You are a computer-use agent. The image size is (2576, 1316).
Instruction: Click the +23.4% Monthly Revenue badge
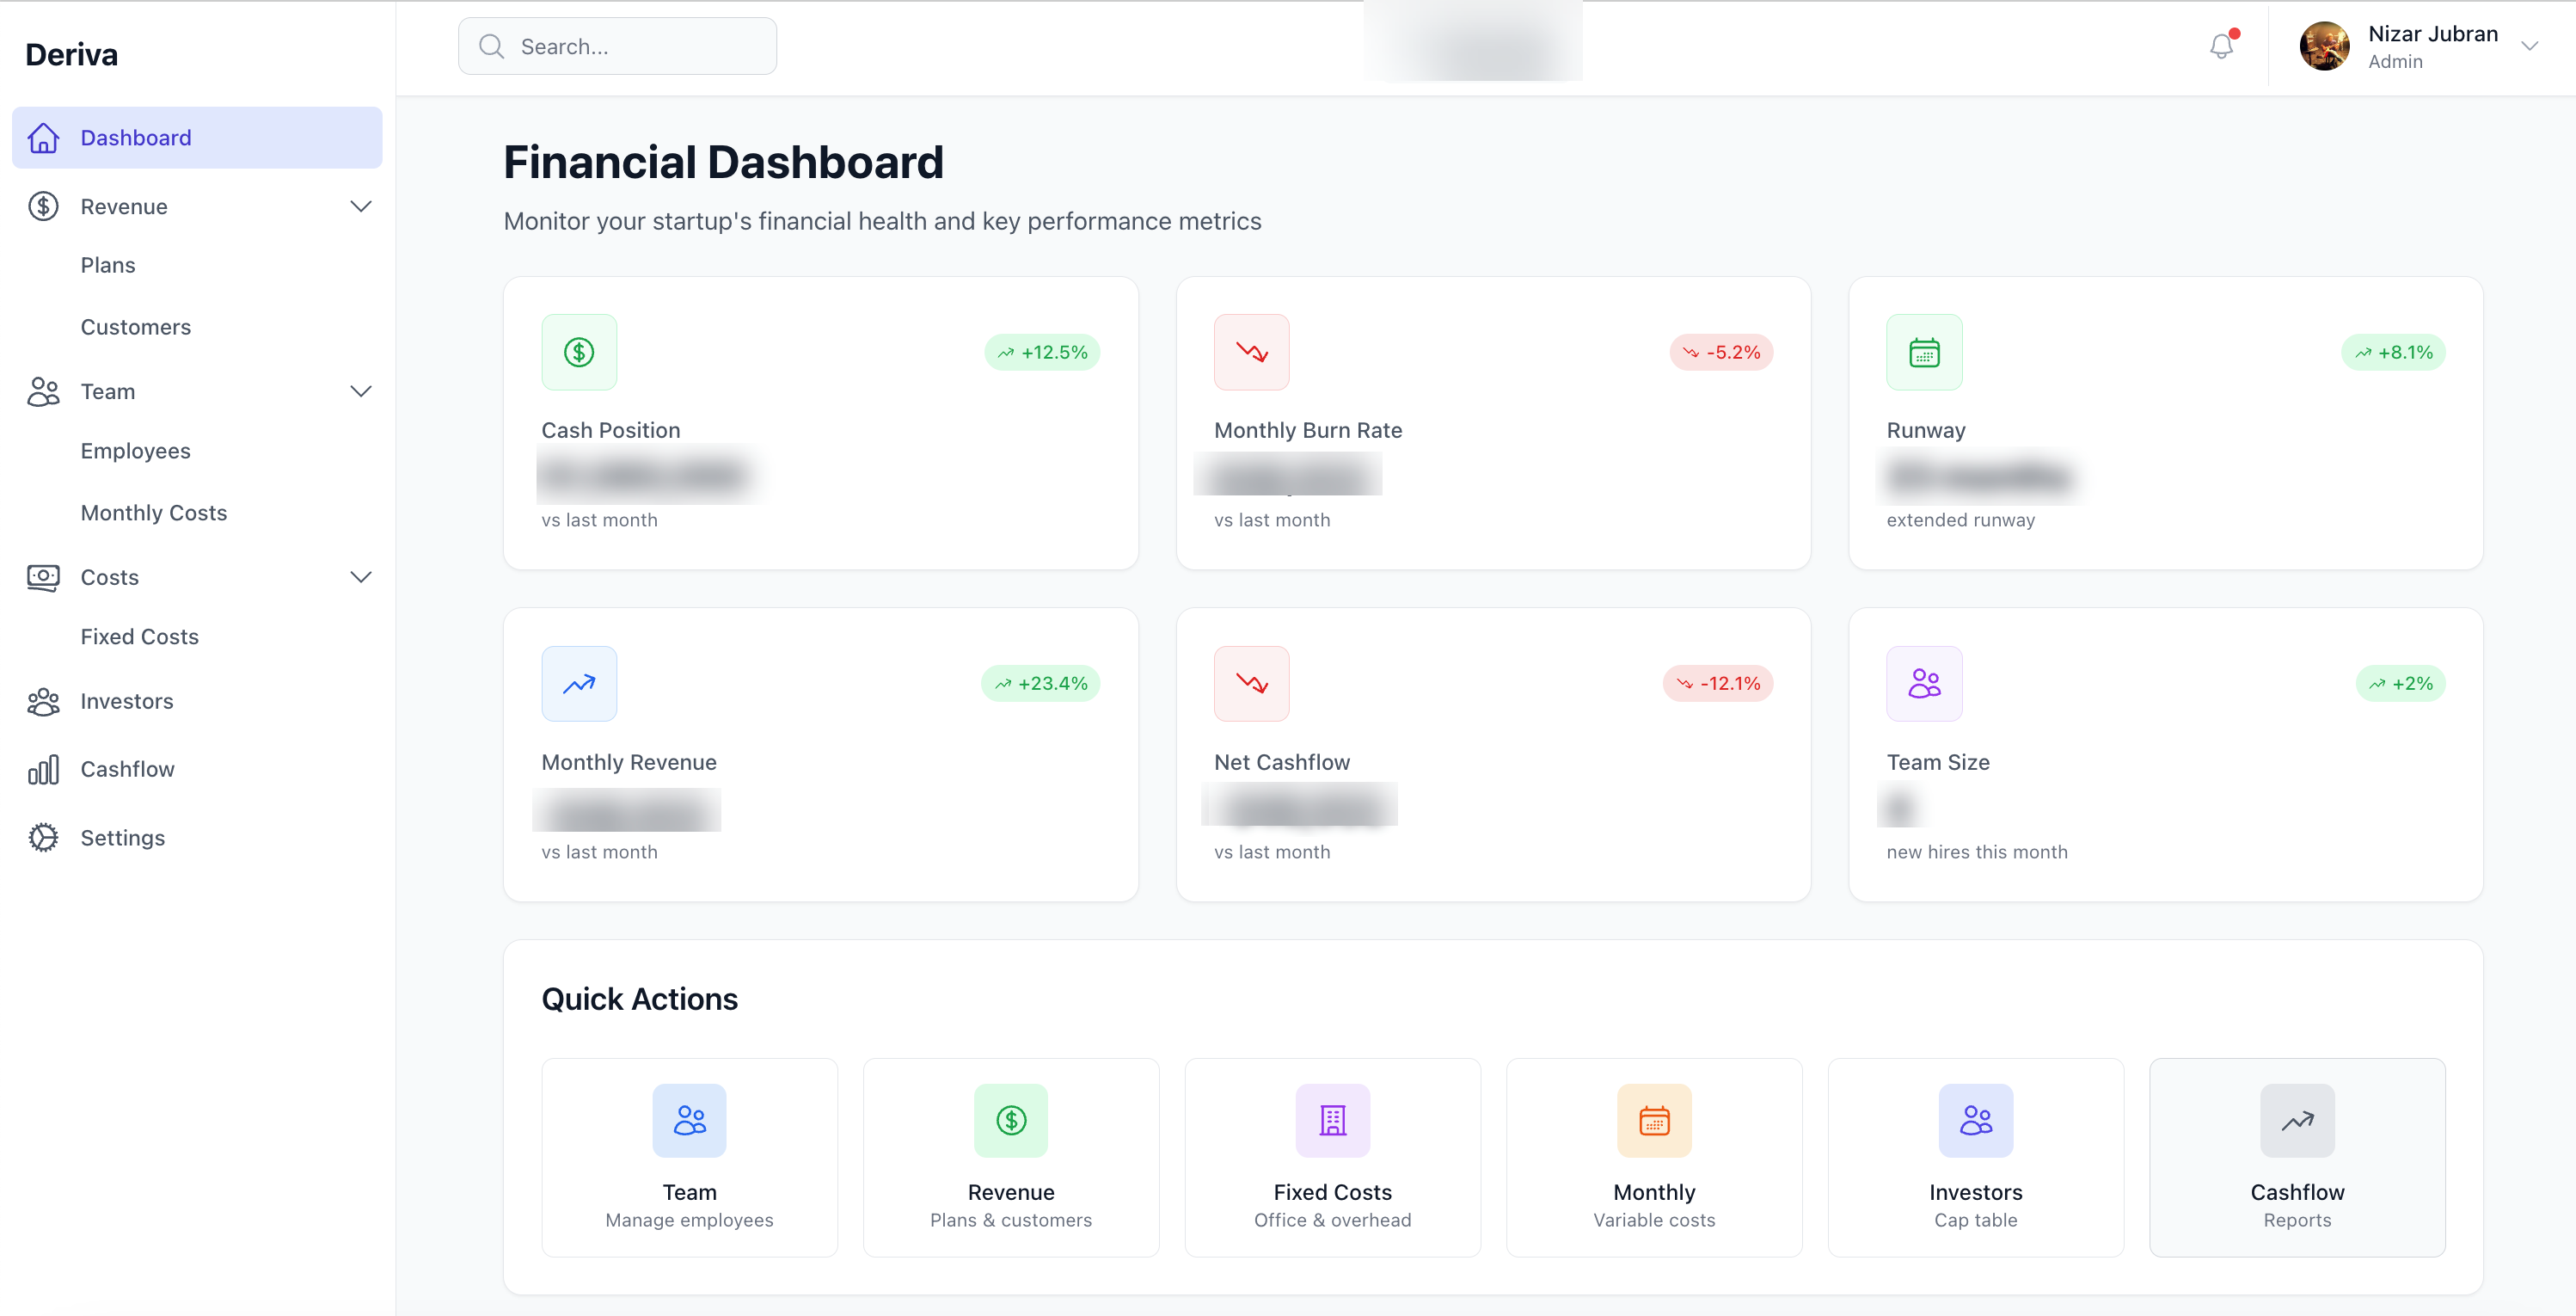(1040, 684)
